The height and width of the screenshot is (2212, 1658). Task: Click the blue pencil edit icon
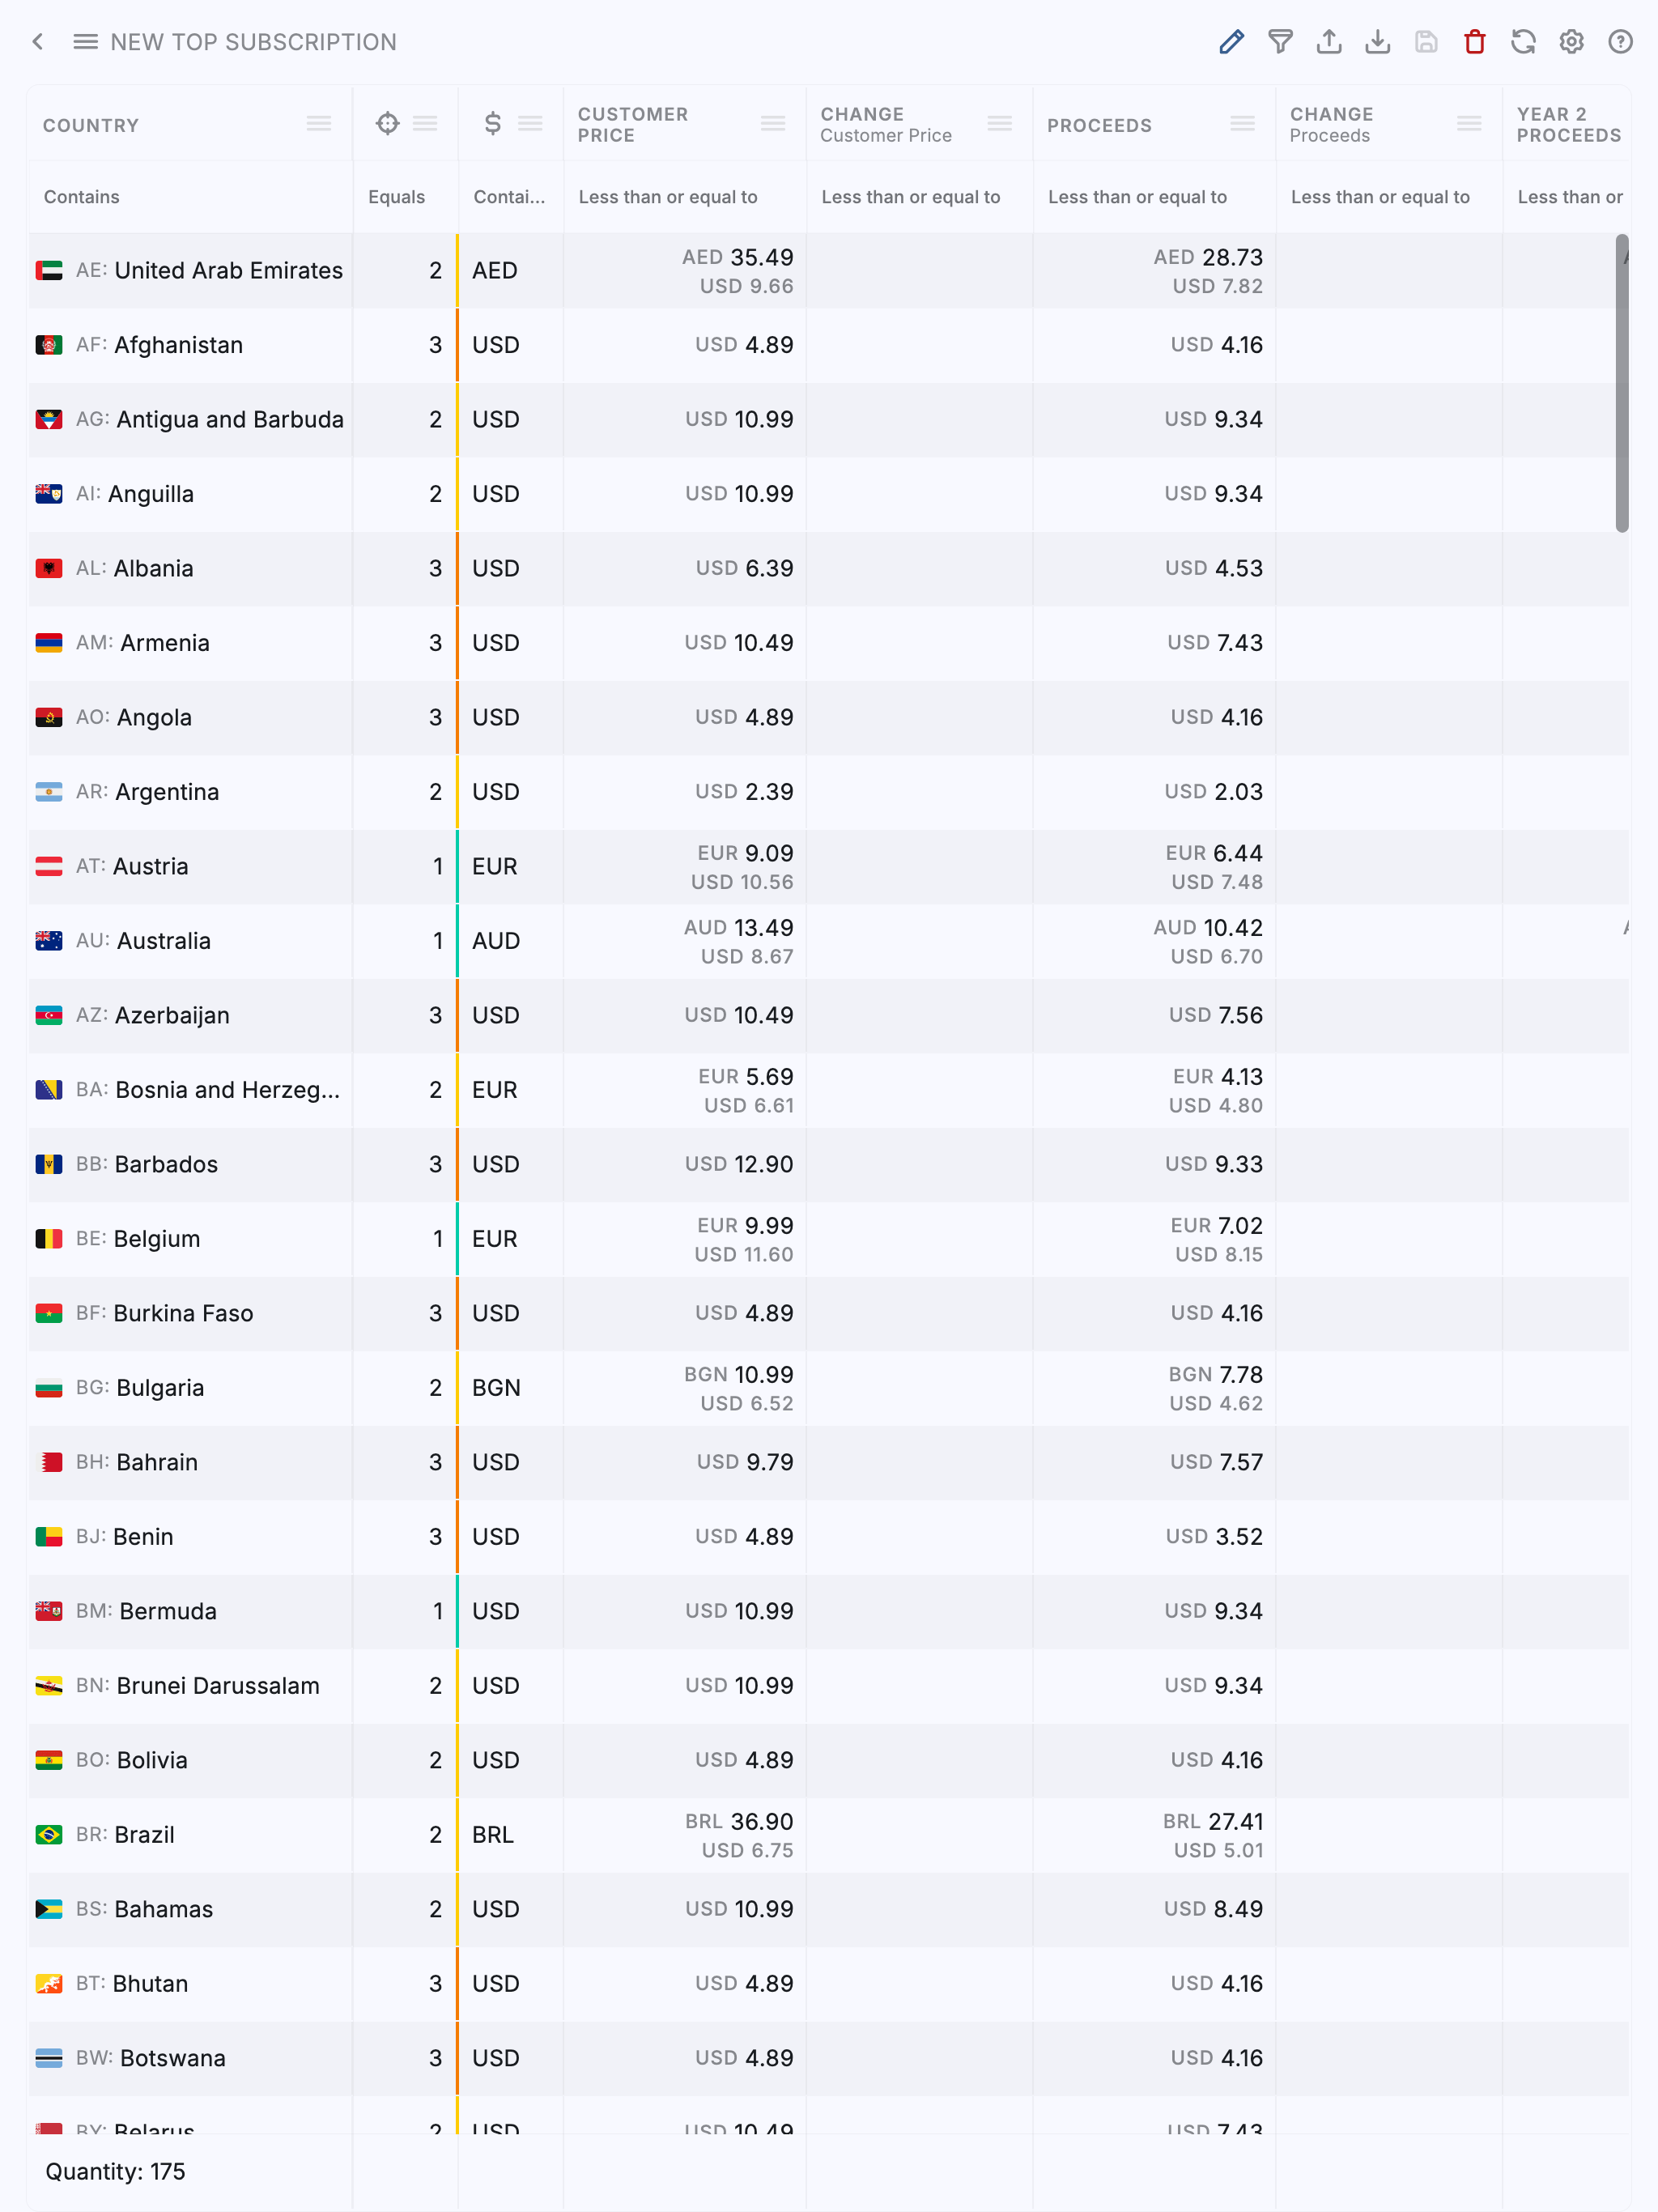tap(1231, 42)
